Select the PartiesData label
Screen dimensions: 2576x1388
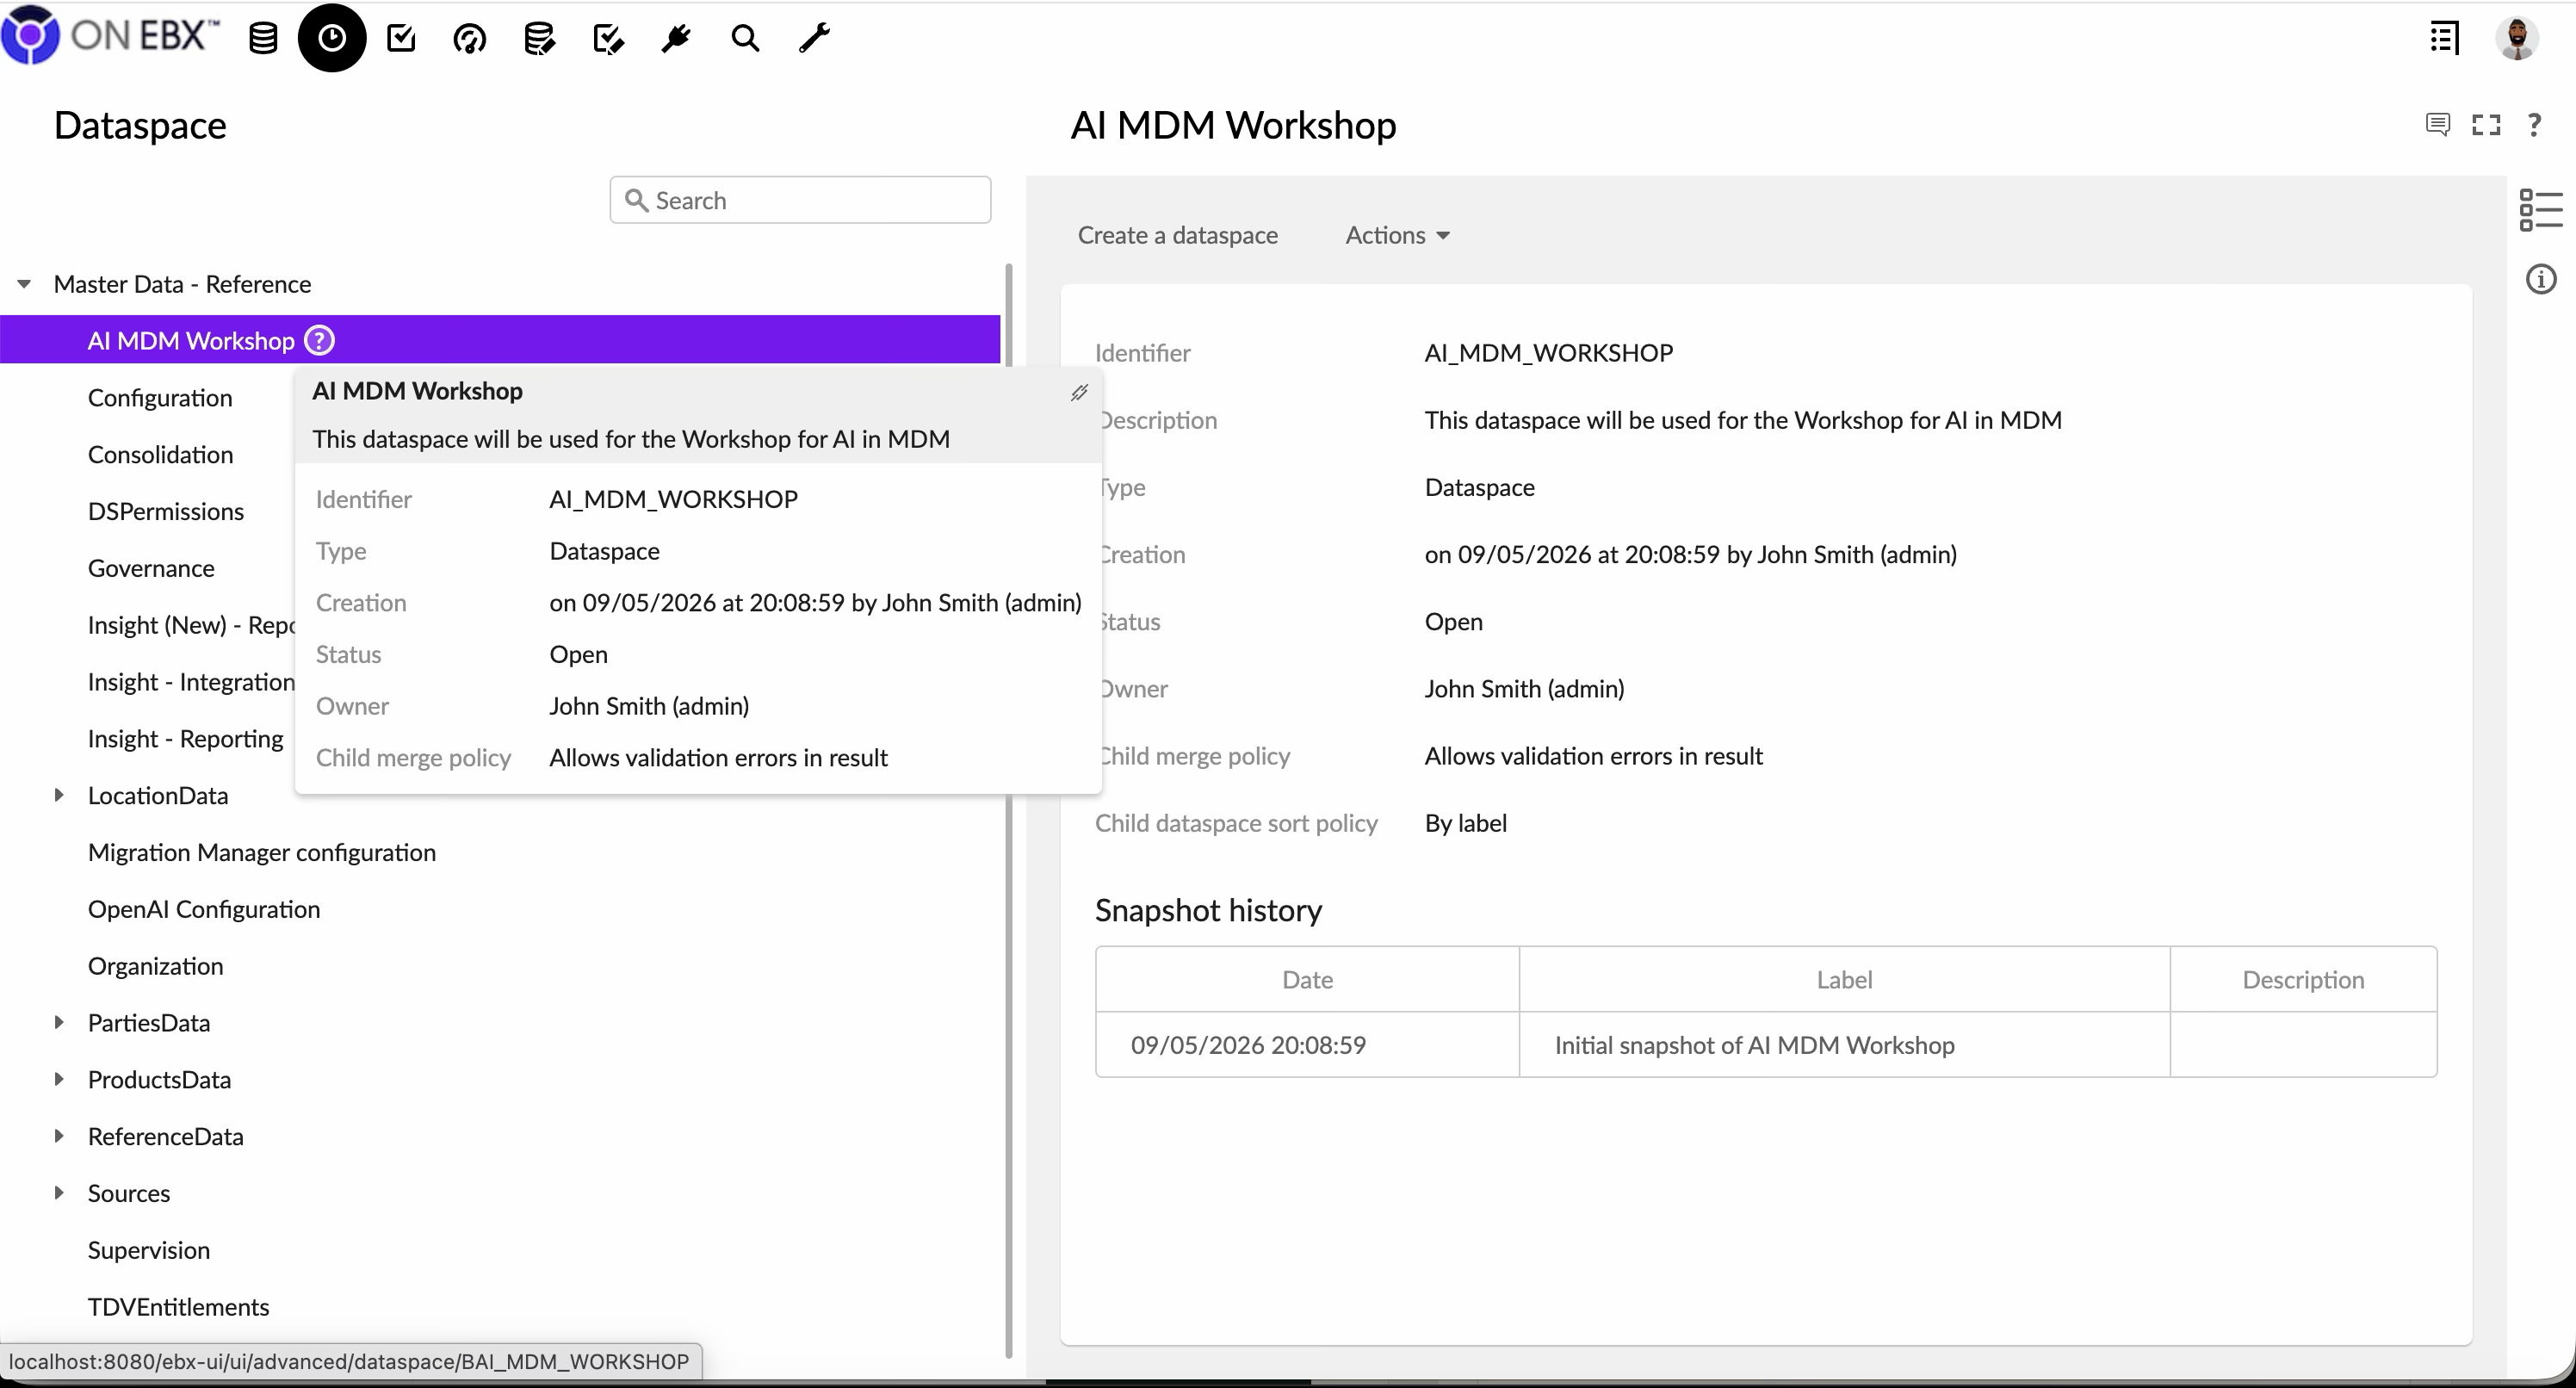click(x=149, y=1023)
